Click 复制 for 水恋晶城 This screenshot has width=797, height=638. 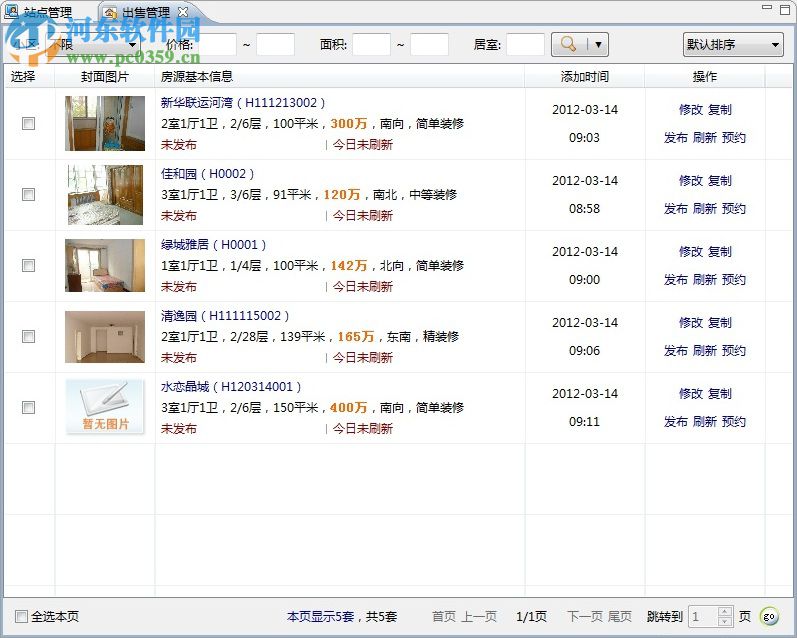(x=720, y=394)
